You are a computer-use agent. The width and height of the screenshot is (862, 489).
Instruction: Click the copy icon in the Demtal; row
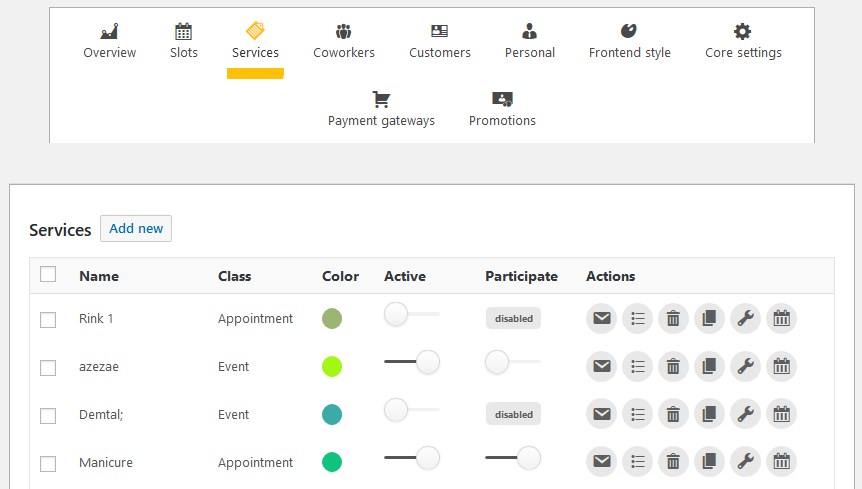[709, 414]
